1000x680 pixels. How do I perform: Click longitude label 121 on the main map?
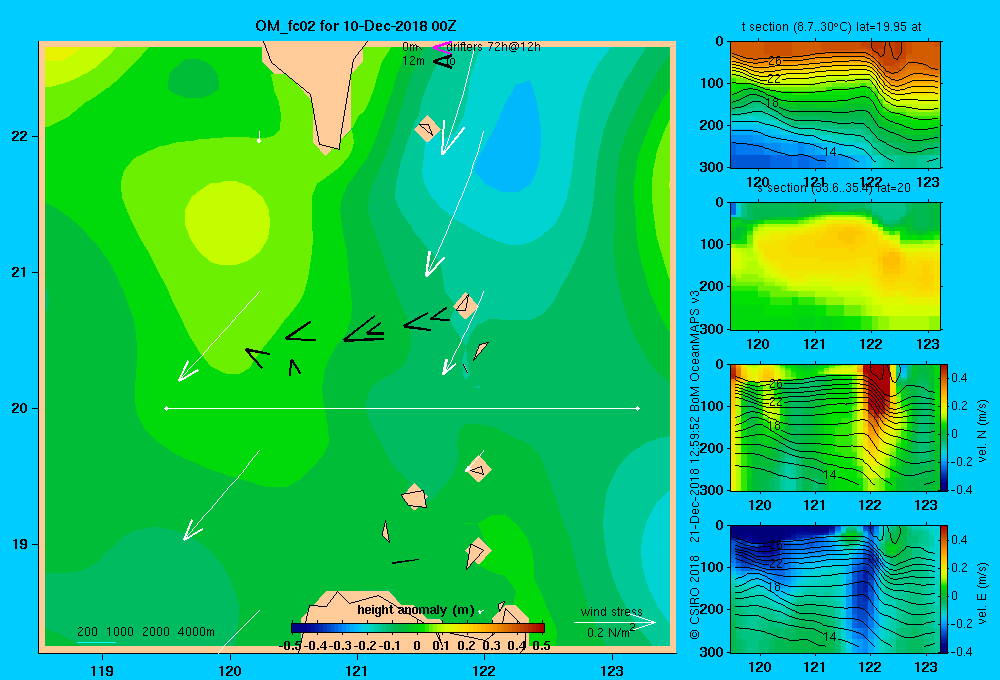(x=357, y=670)
